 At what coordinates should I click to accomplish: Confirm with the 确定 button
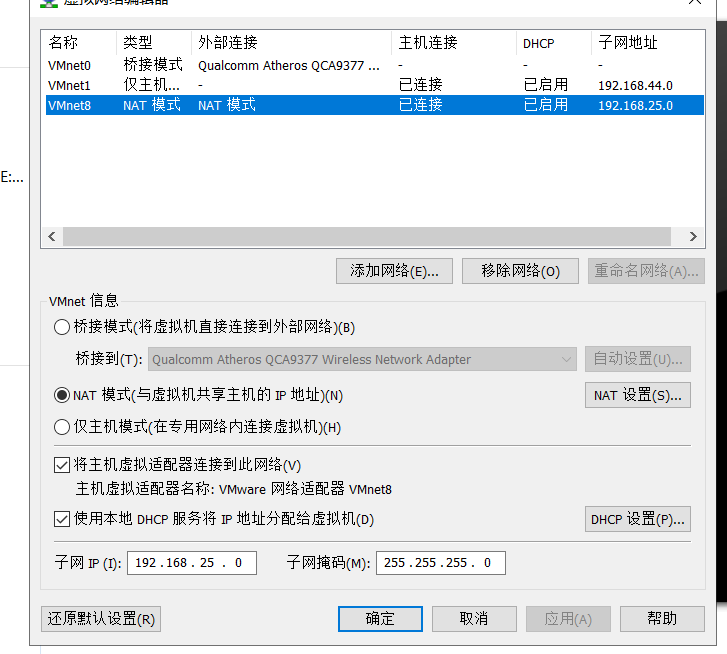click(380, 619)
